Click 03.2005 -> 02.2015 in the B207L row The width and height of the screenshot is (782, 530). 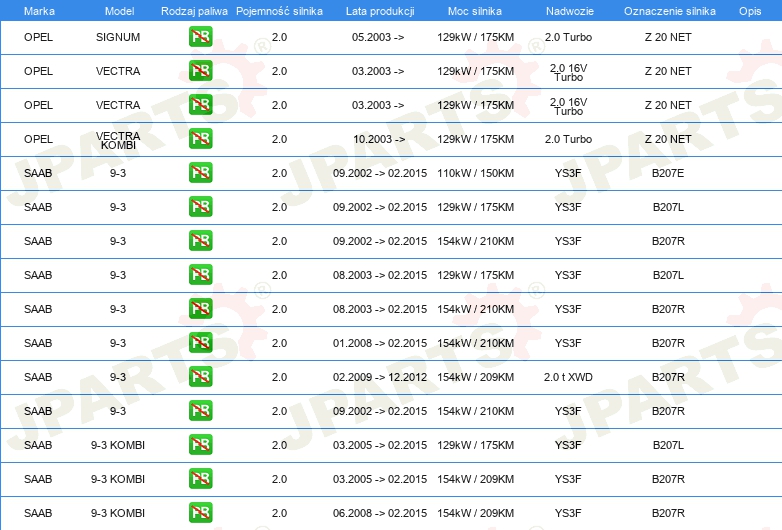coord(380,445)
